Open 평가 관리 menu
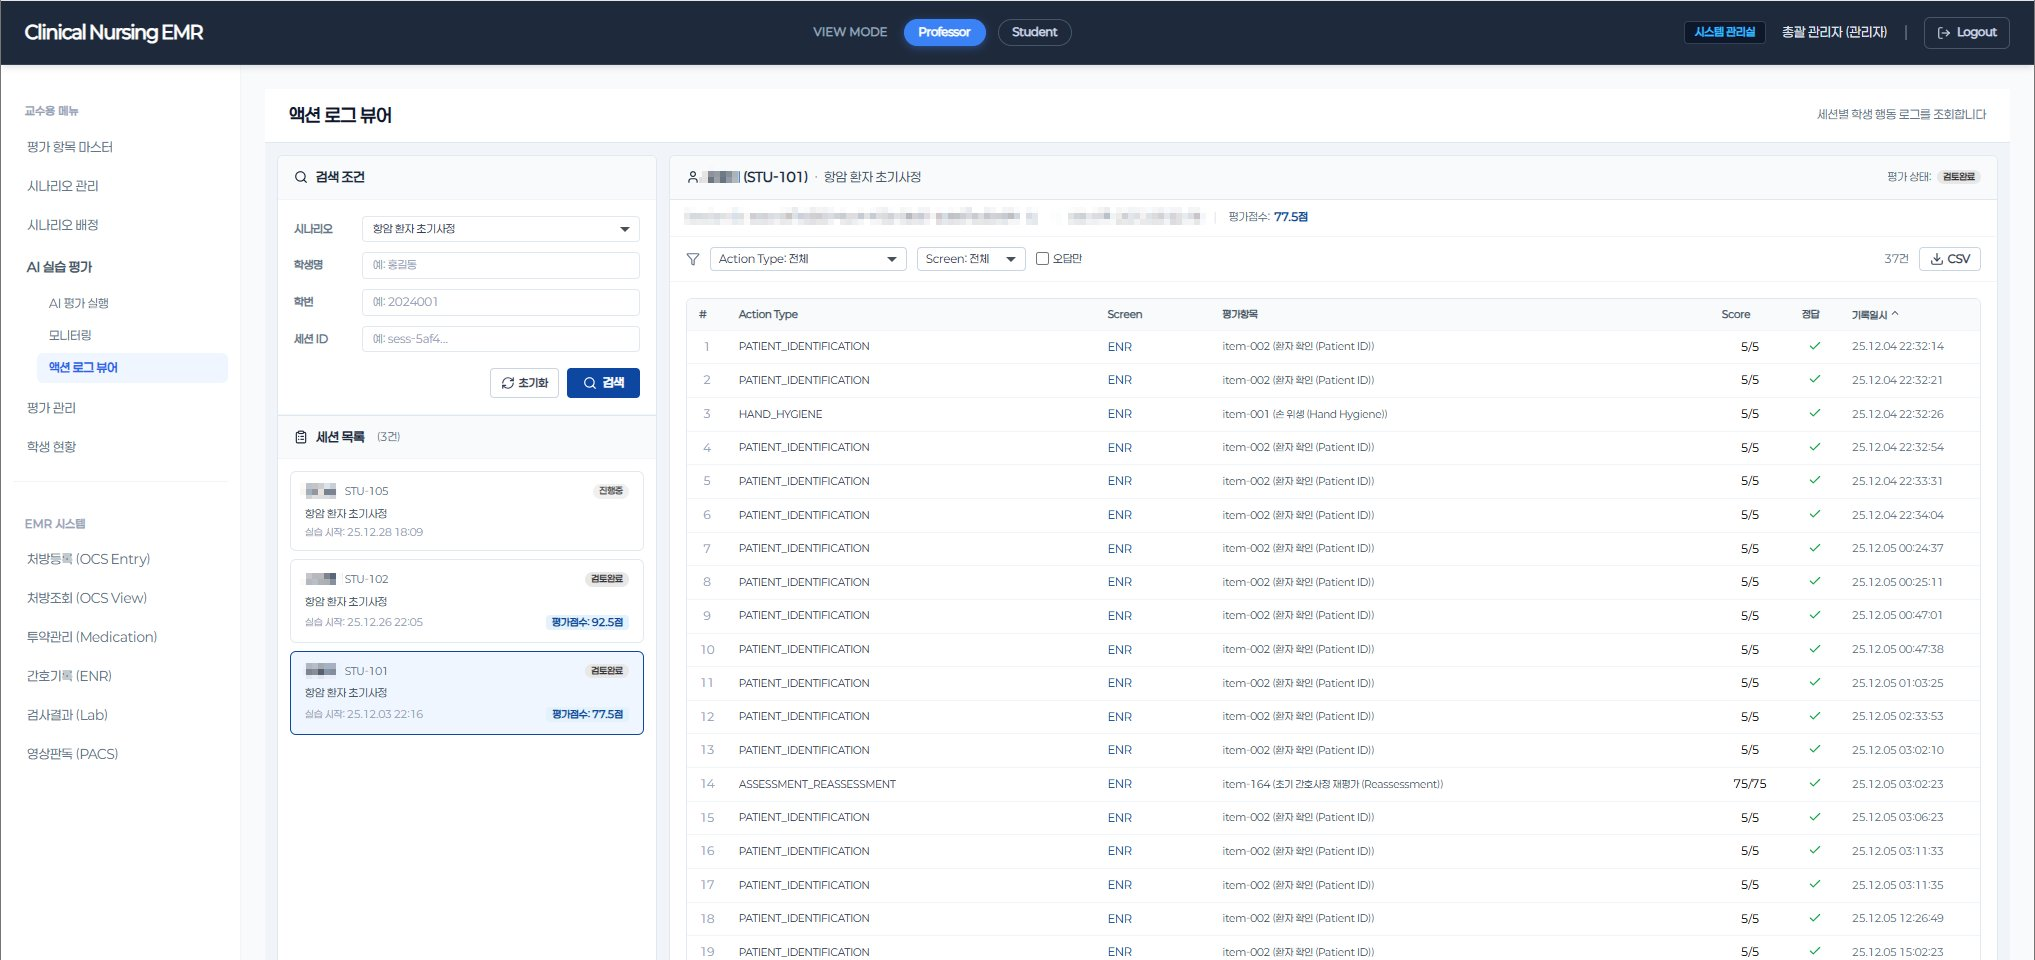This screenshot has height=960, width=2035. click(x=51, y=408)
